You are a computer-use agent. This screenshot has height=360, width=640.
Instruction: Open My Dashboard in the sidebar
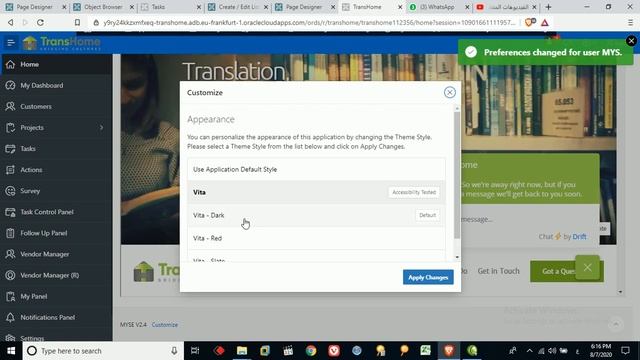tap(56, 85)
